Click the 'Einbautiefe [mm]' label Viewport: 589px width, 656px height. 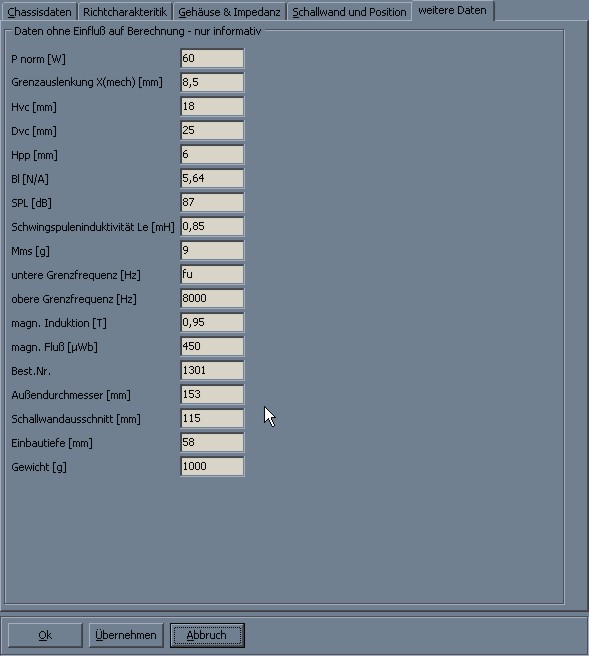(x=52, y=443)
